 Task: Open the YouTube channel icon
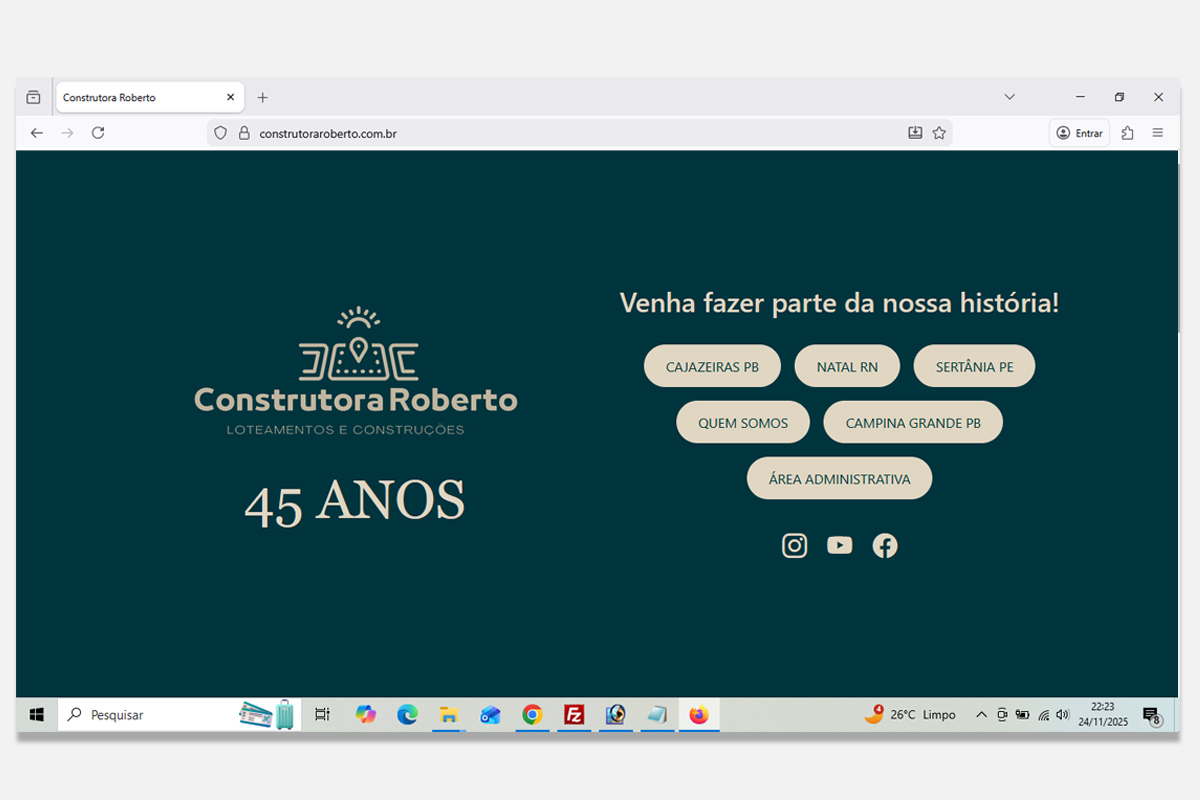[x=839, y=545]
